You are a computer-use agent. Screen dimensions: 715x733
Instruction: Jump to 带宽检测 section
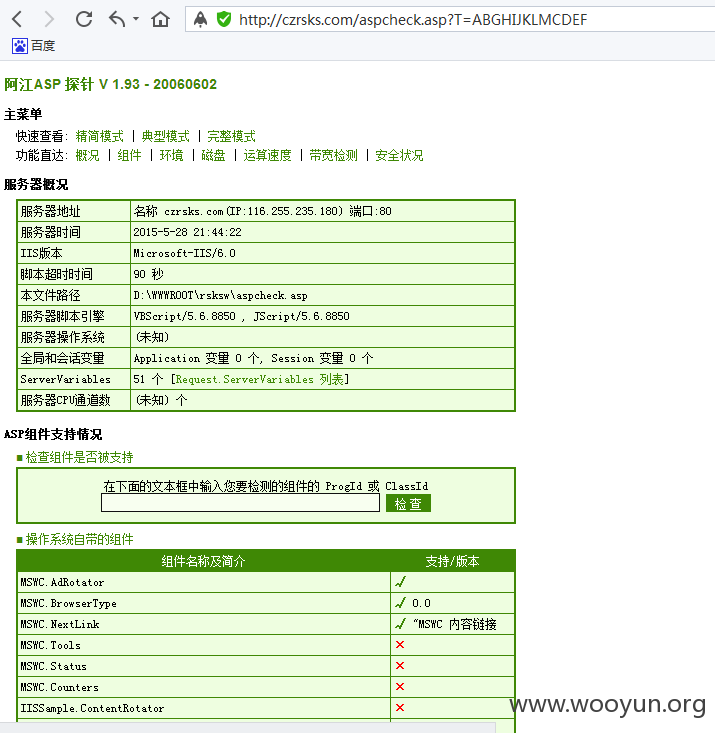[333, 155]
